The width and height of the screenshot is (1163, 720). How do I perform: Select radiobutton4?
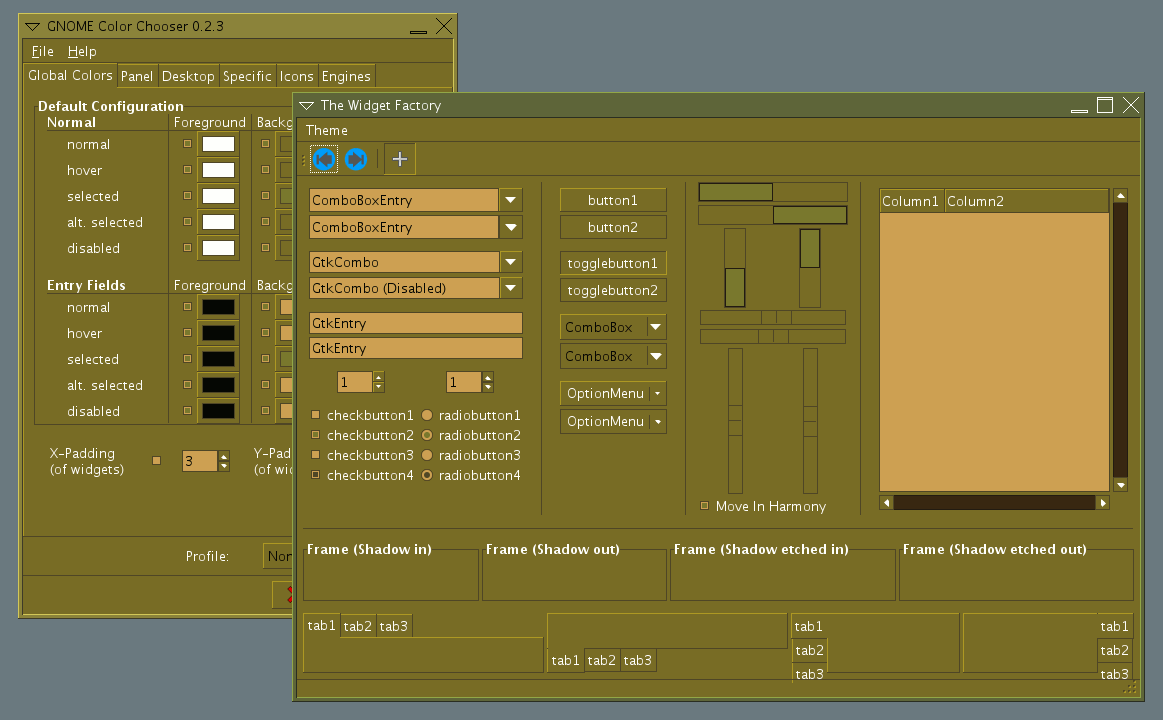coord(427,475)
